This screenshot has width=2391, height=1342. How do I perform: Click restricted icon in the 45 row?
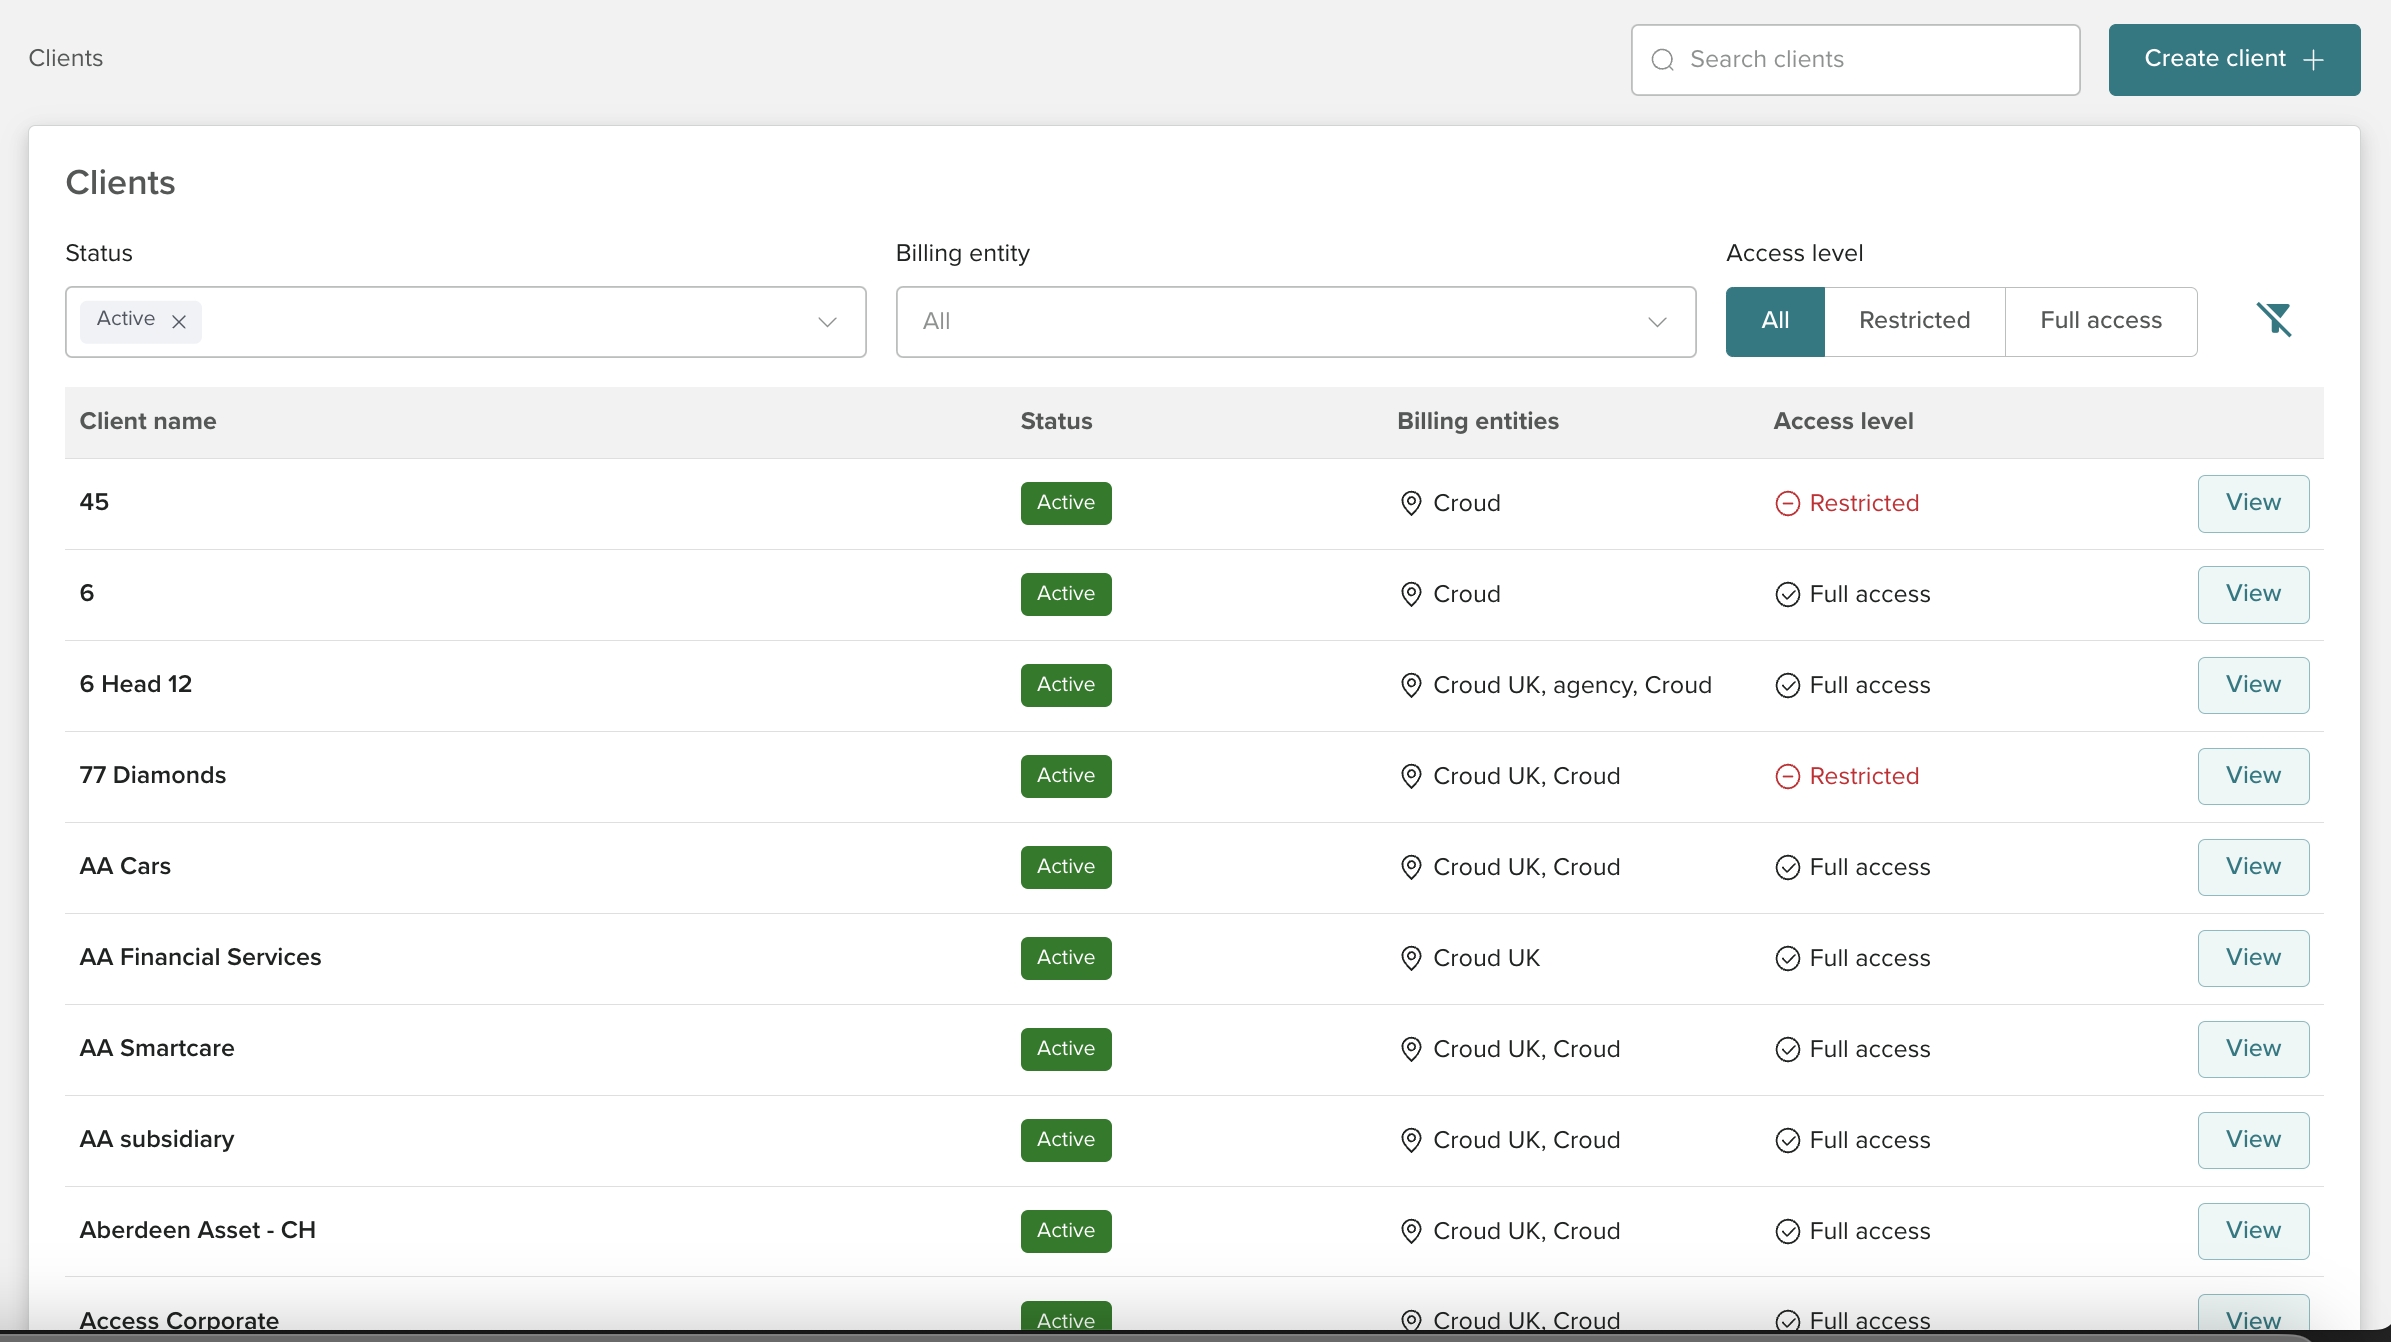[x=1787, y=503]
